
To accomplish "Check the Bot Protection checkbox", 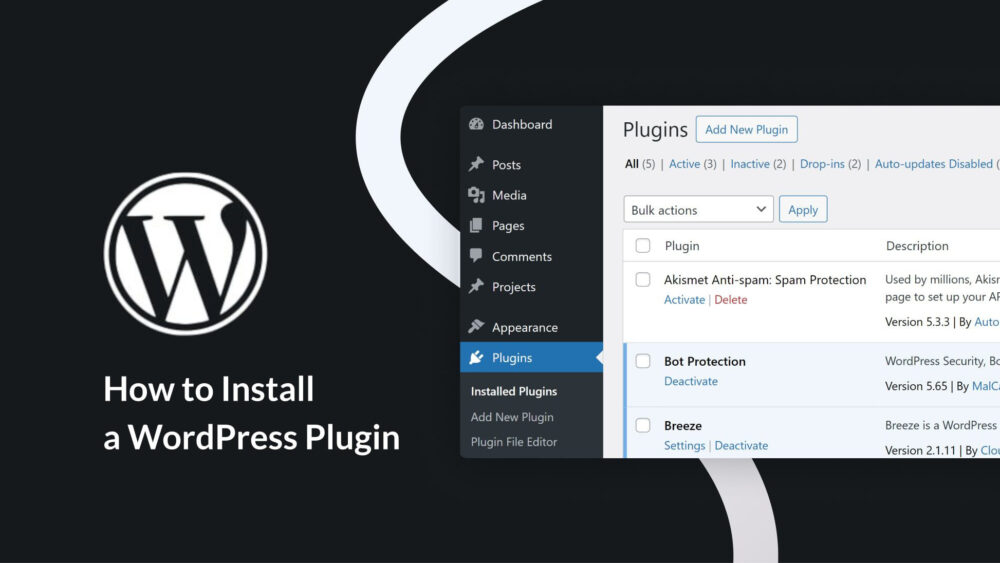I will pos(643,361).
